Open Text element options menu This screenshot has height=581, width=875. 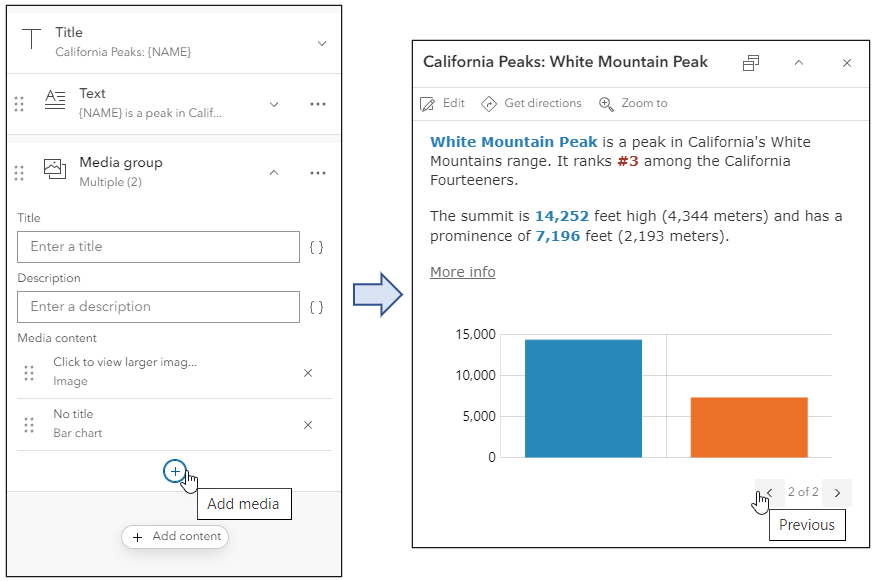tap(318, 104)
